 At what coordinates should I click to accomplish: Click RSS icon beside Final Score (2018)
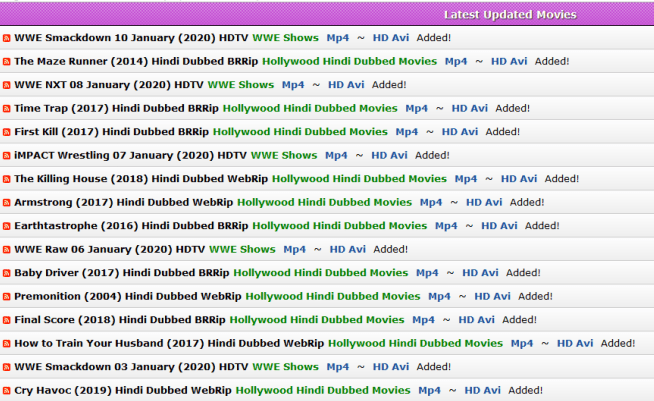[7, 320]
